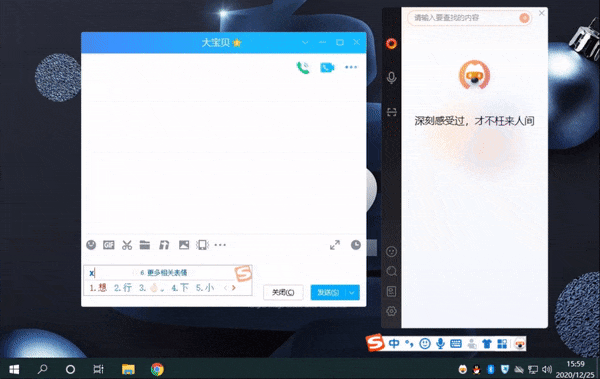Image resolution: width=600 pixels, height=379 pixels.
Task: Toggle punctuation mode on Sogou toolbar
Action: click(409, 343)
